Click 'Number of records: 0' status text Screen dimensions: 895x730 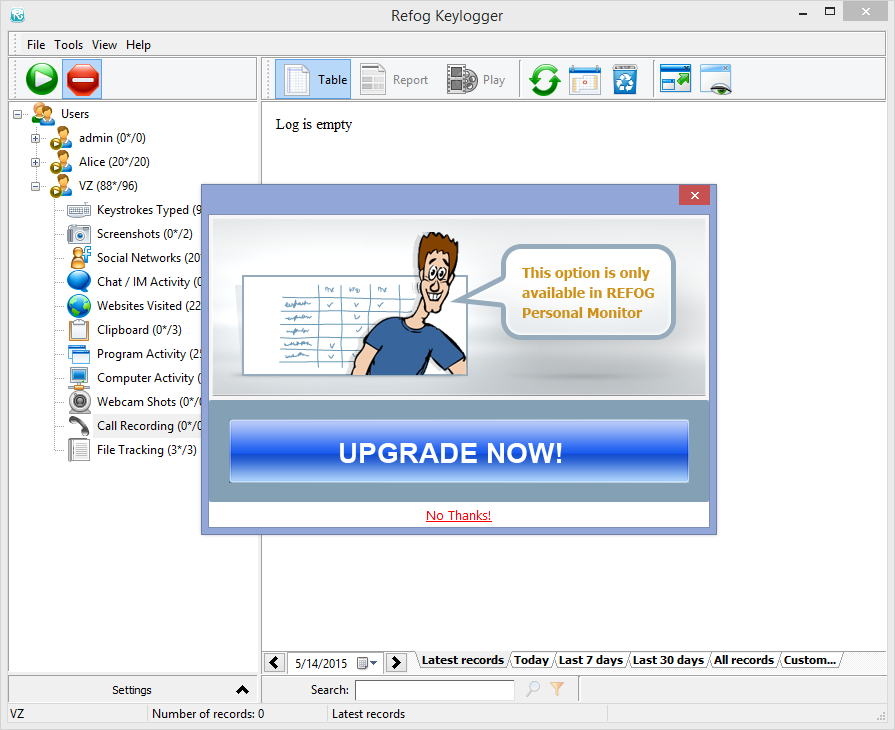click(208, 713)
